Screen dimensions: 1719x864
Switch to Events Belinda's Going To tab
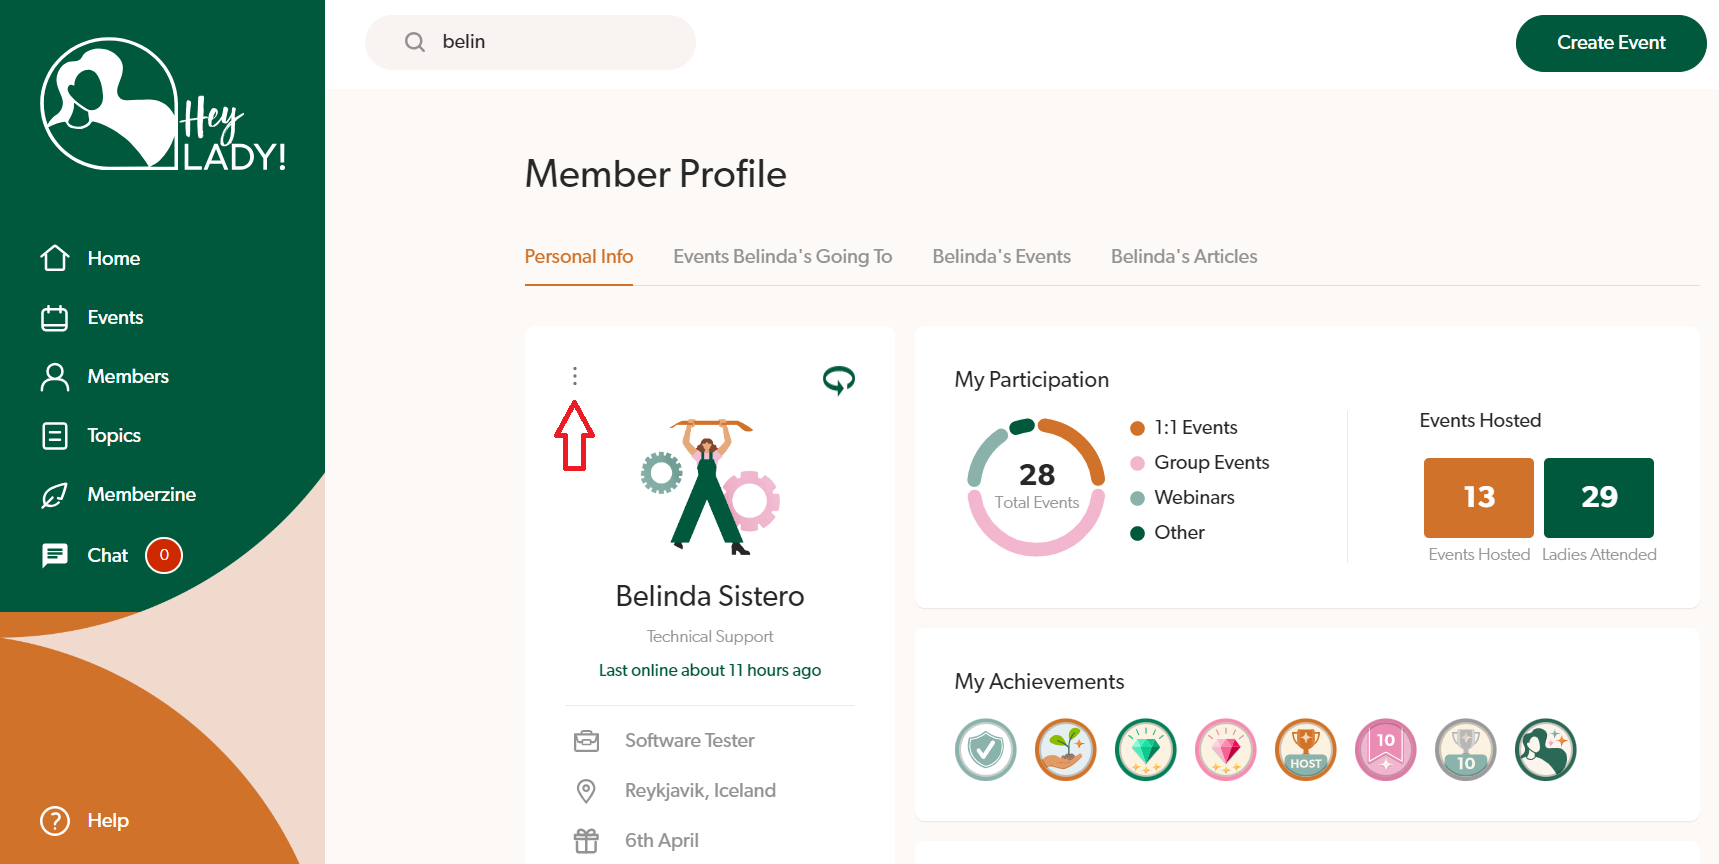click(x=782, y=257)
